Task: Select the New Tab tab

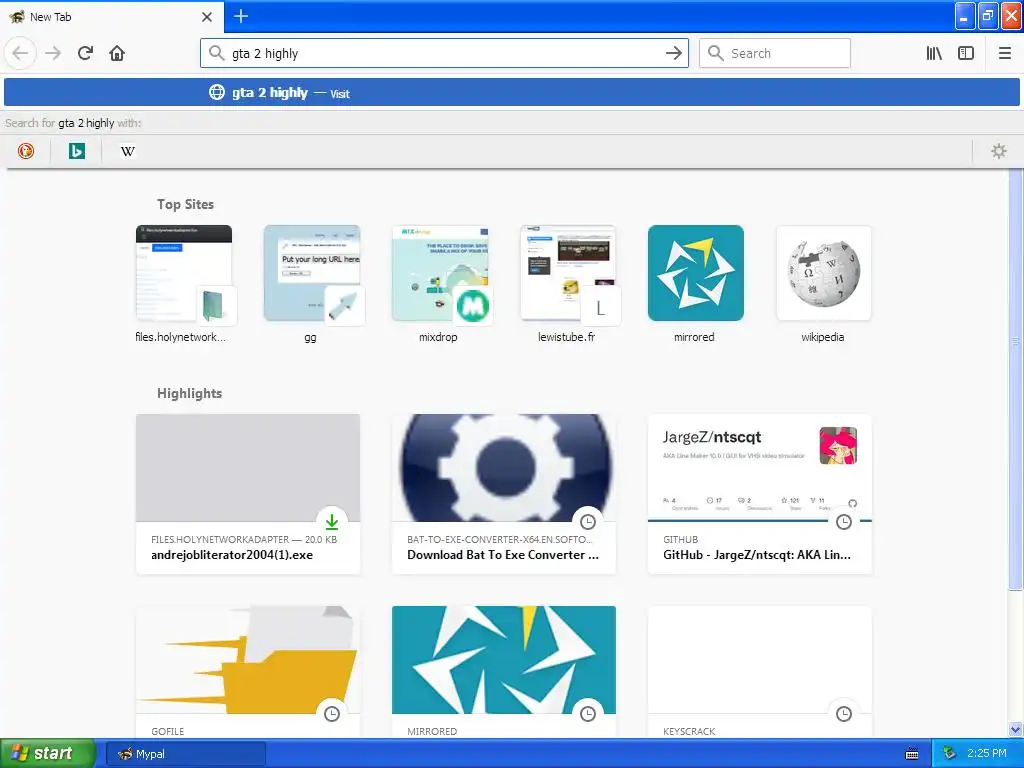Action: [111, 17]
